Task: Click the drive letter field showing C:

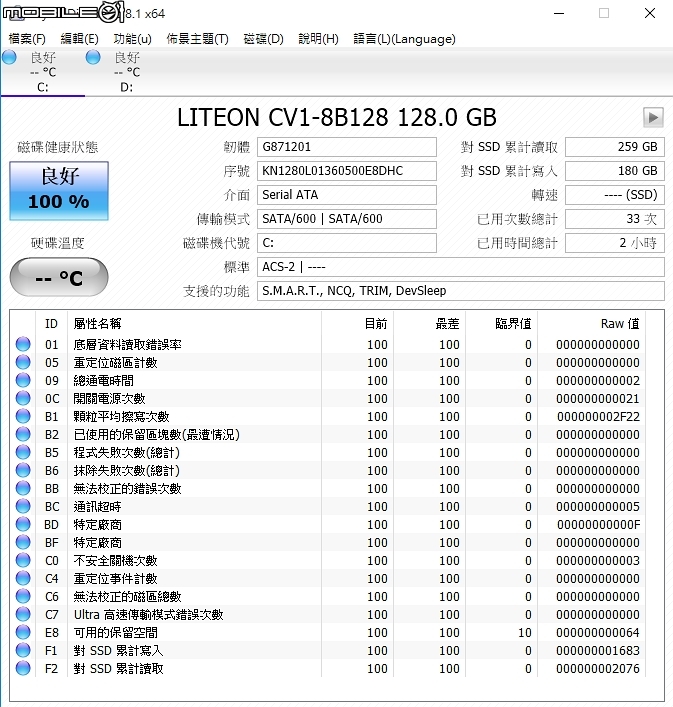Action: pos(347,243)
